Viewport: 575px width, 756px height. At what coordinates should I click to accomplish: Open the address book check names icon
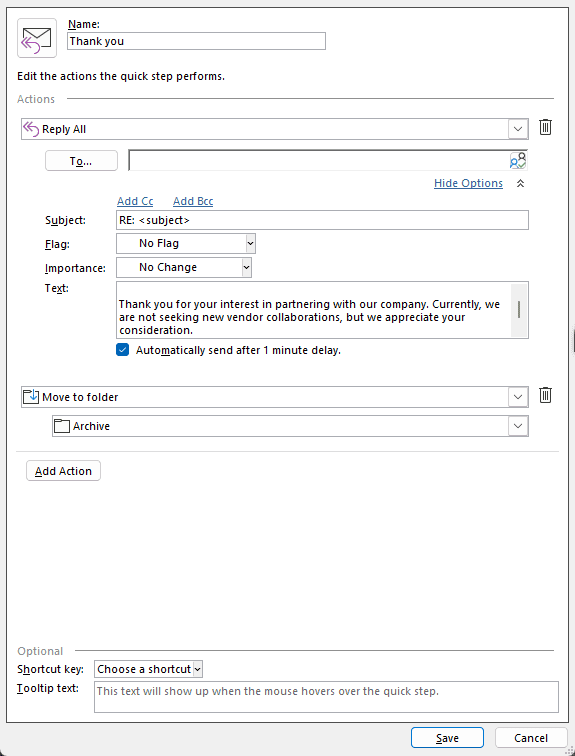tap(518, 161)
